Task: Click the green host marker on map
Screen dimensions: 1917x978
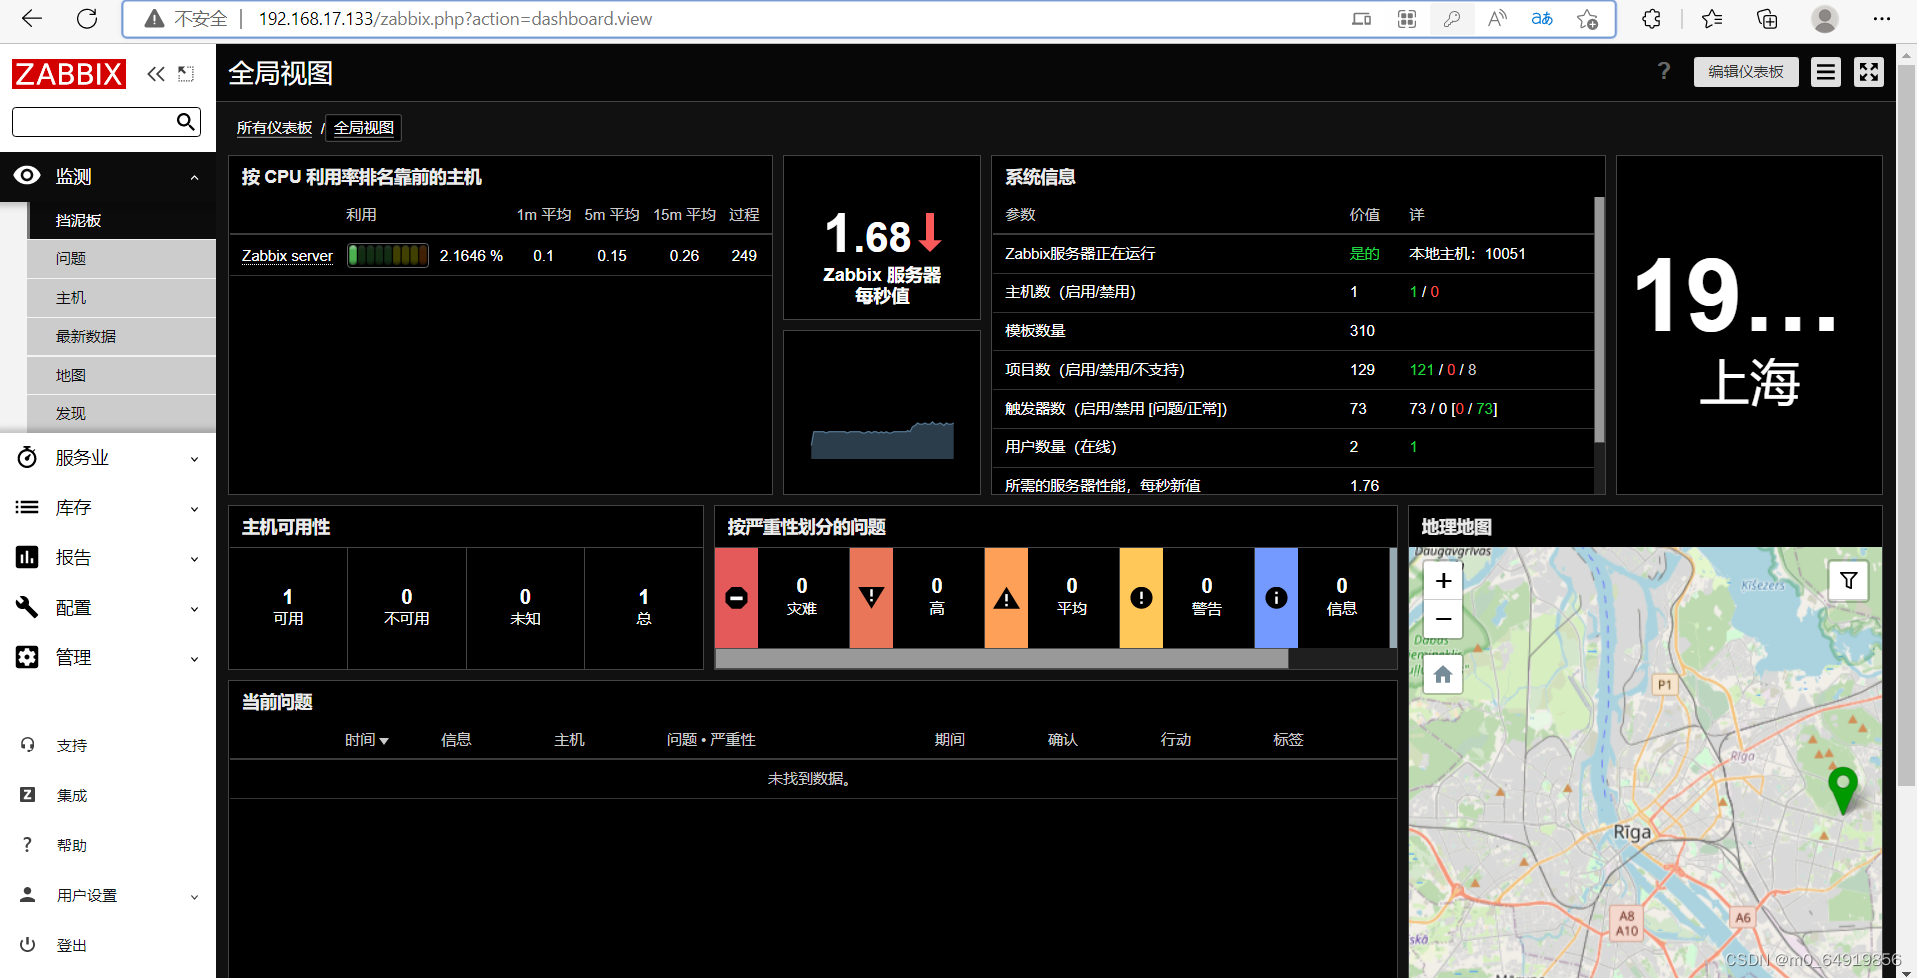Action: coord(1842,789)
